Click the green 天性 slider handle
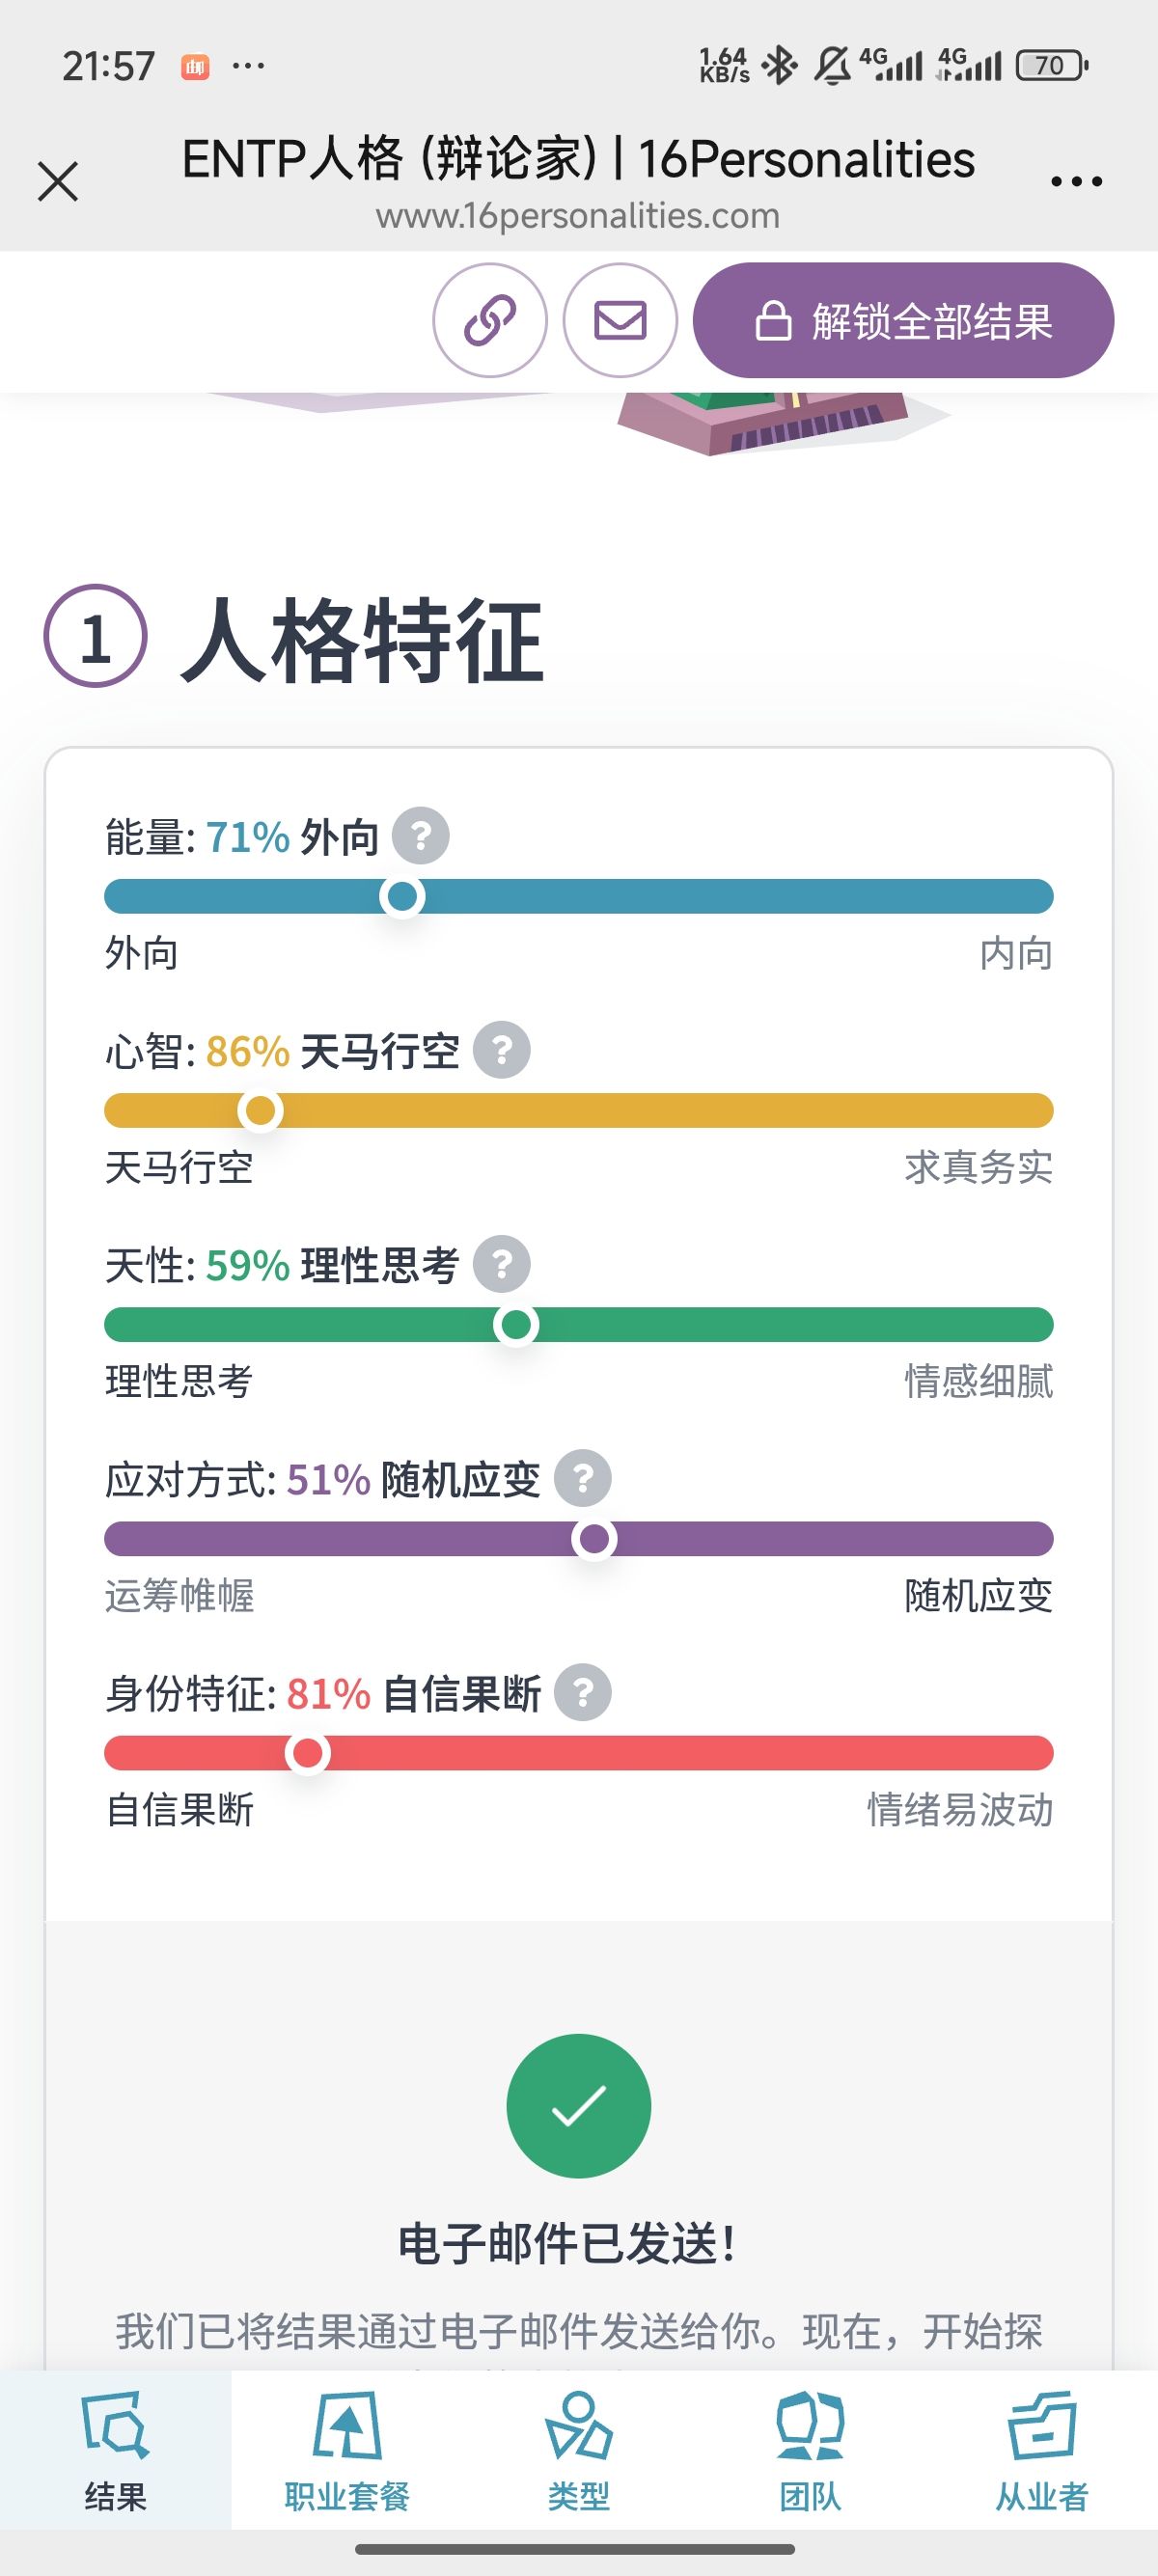Viewport: 1158px width, 2576px height. click(x=516, y=1324)
